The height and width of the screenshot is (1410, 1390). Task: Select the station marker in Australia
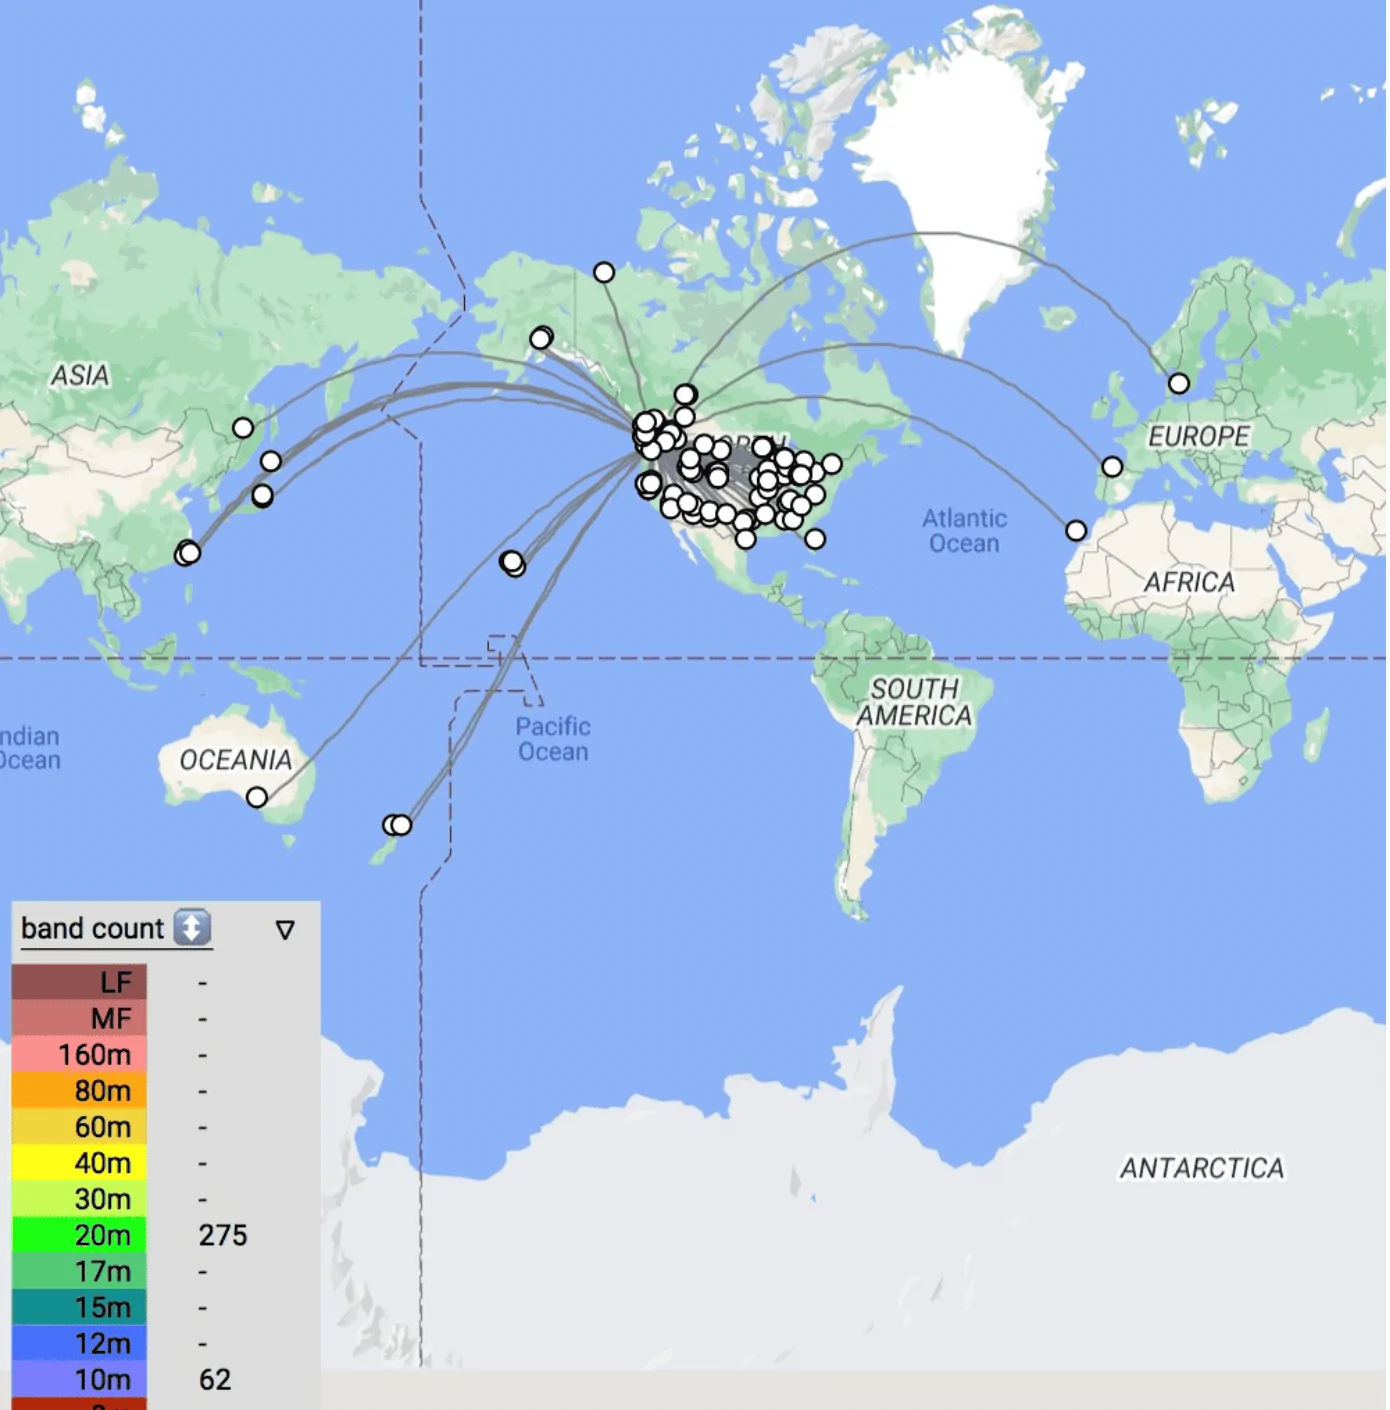tap(257, 797)
